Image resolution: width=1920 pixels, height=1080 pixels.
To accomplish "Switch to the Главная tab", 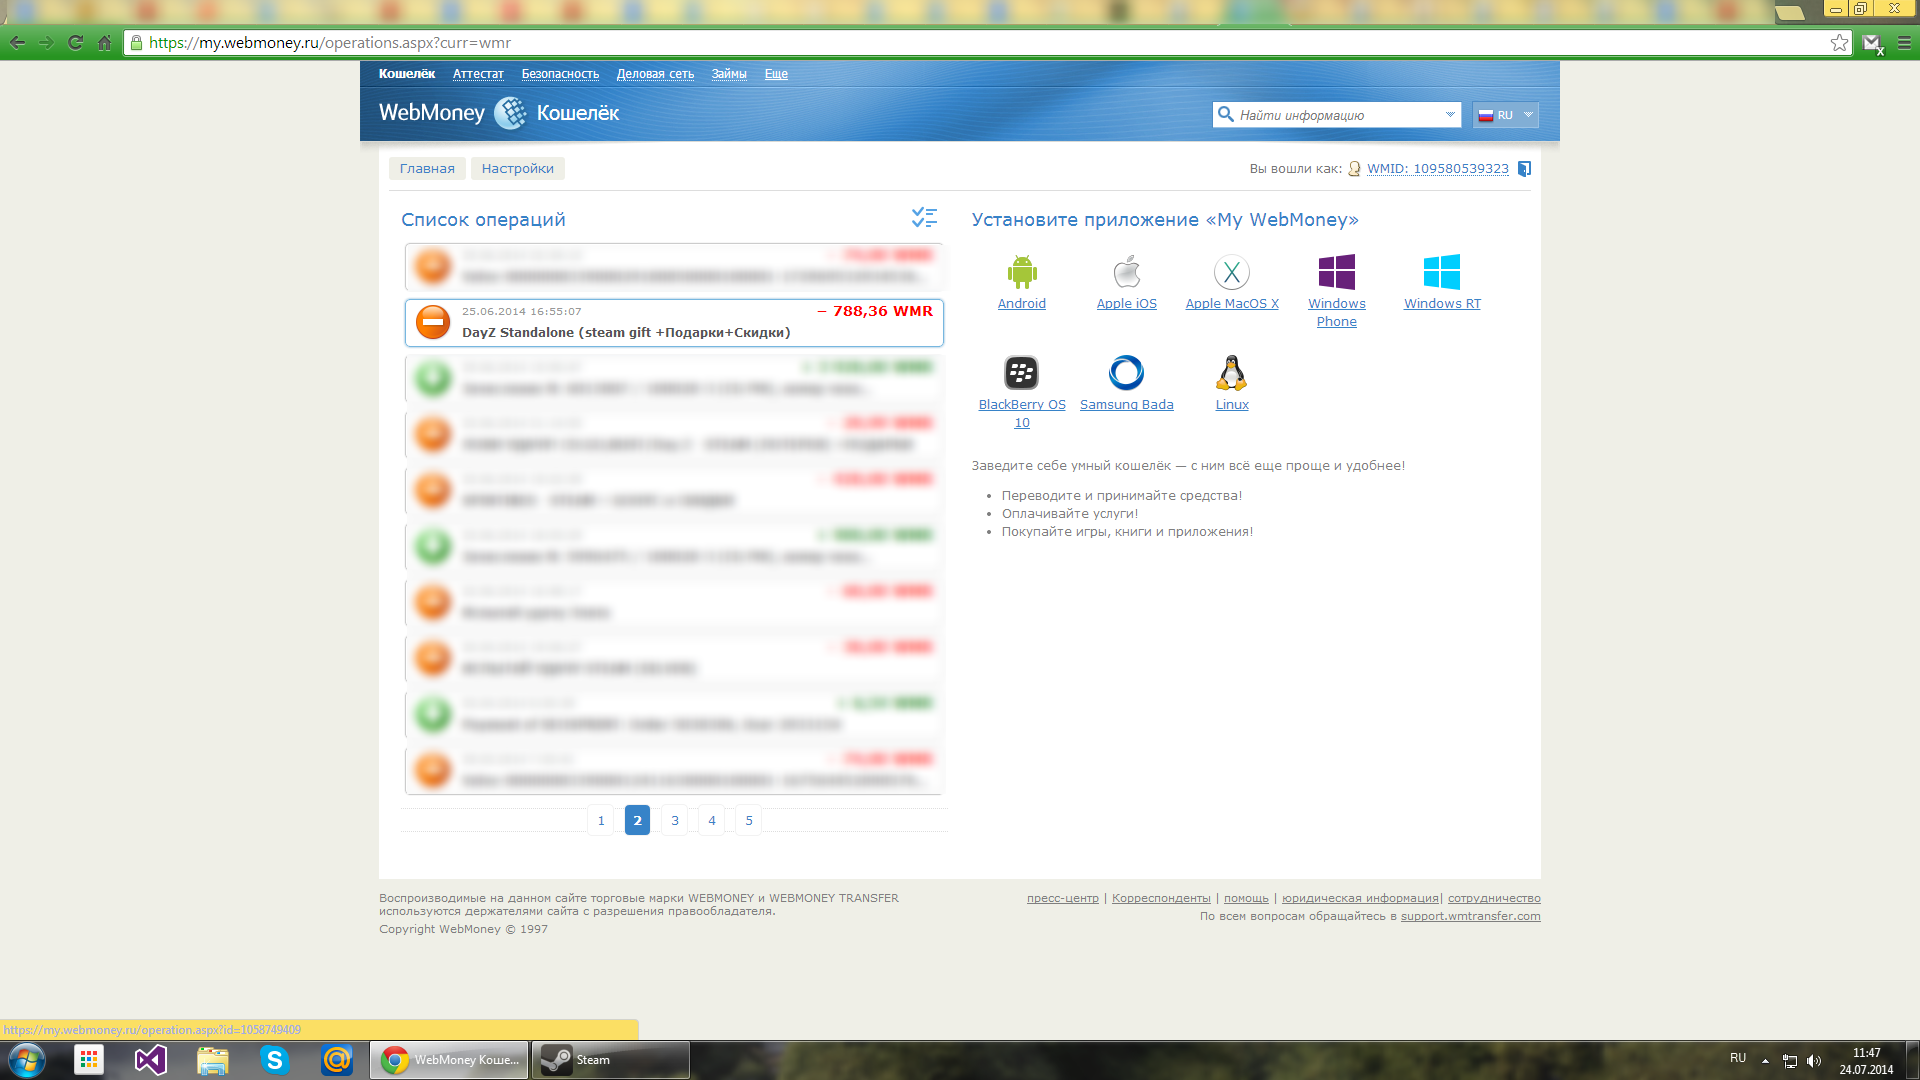I will 427,169.
